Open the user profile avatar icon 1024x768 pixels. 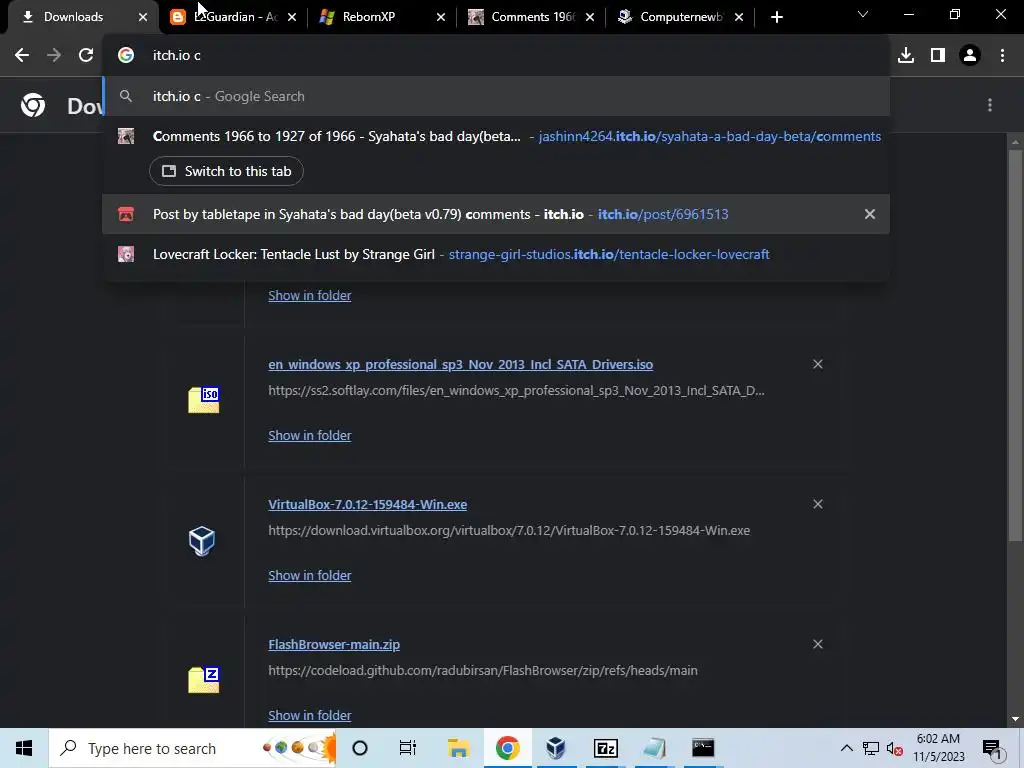point(970,56)
